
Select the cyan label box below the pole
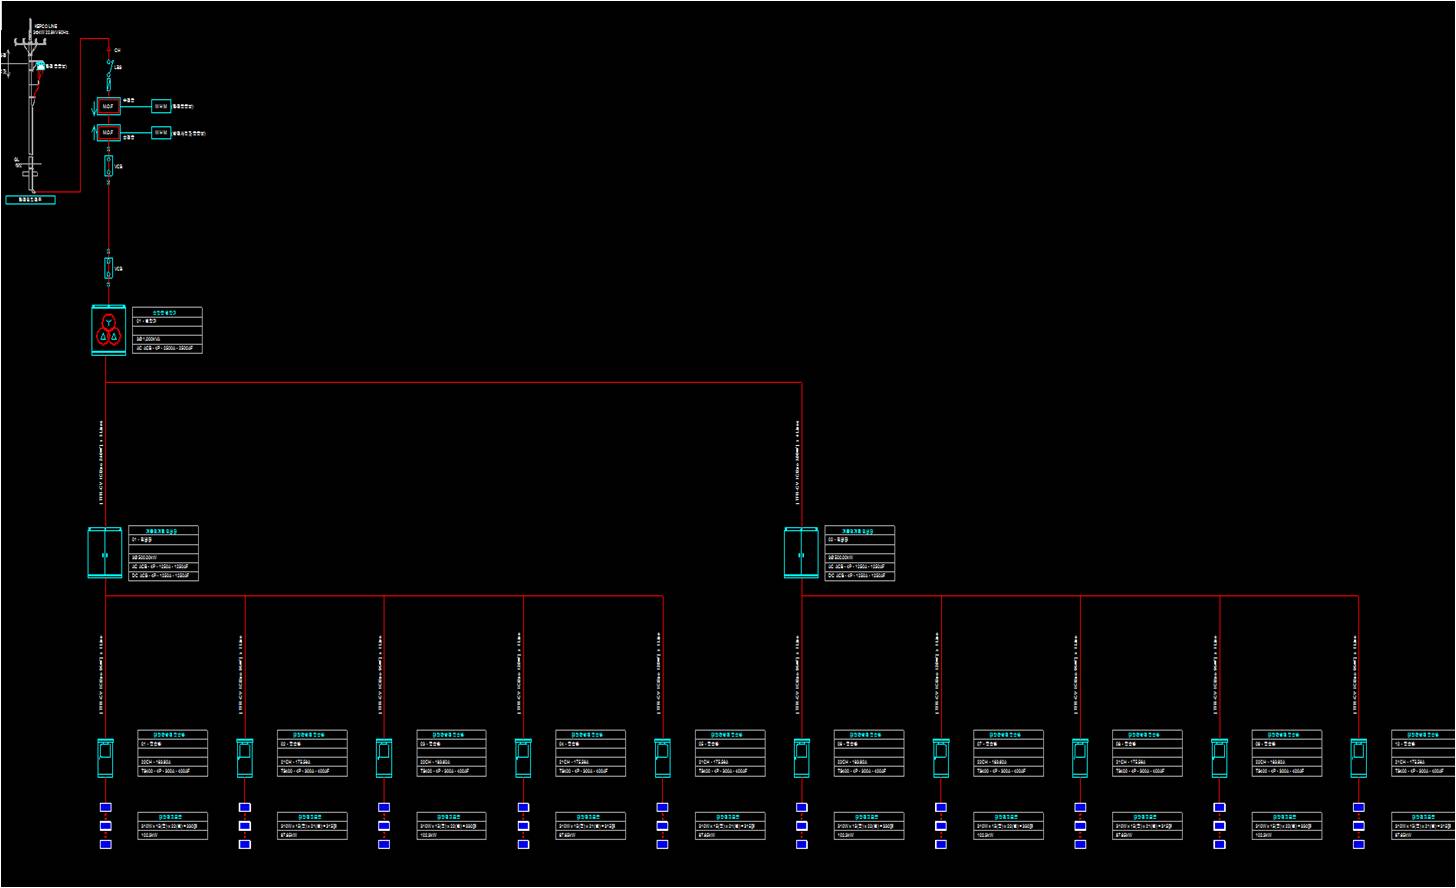point(30,200)
